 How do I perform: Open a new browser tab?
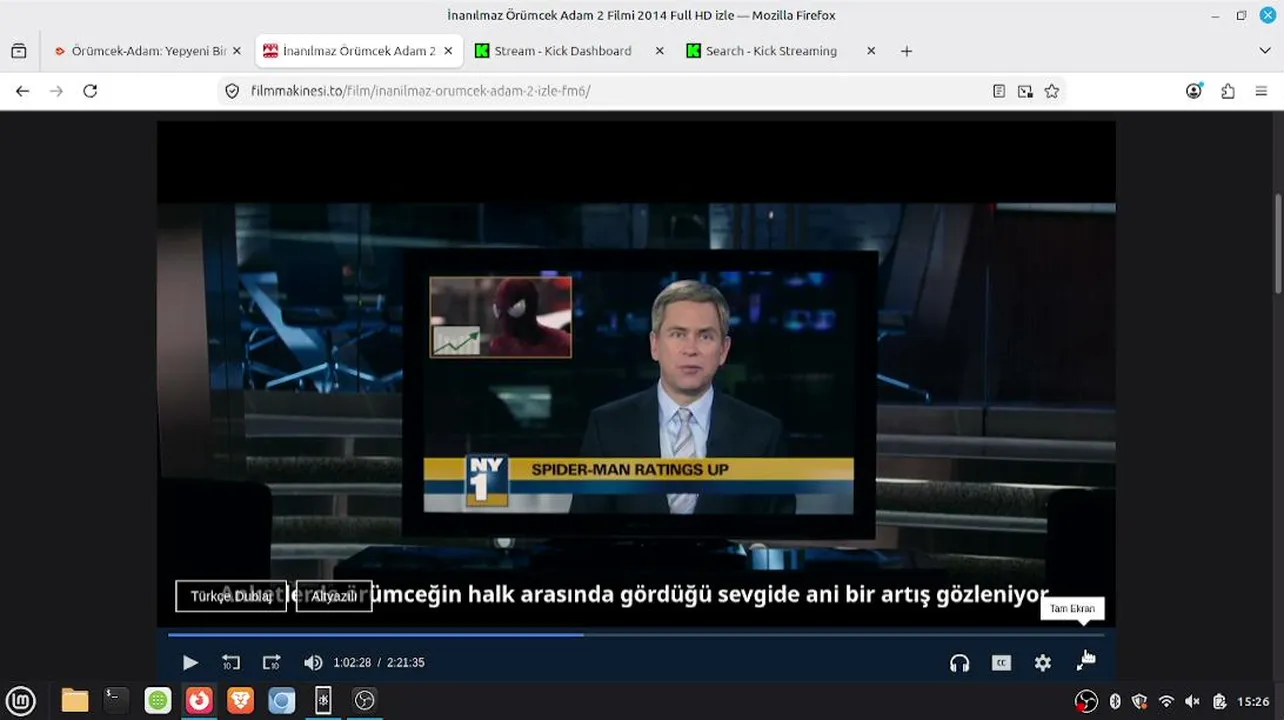tap(906, 51)
